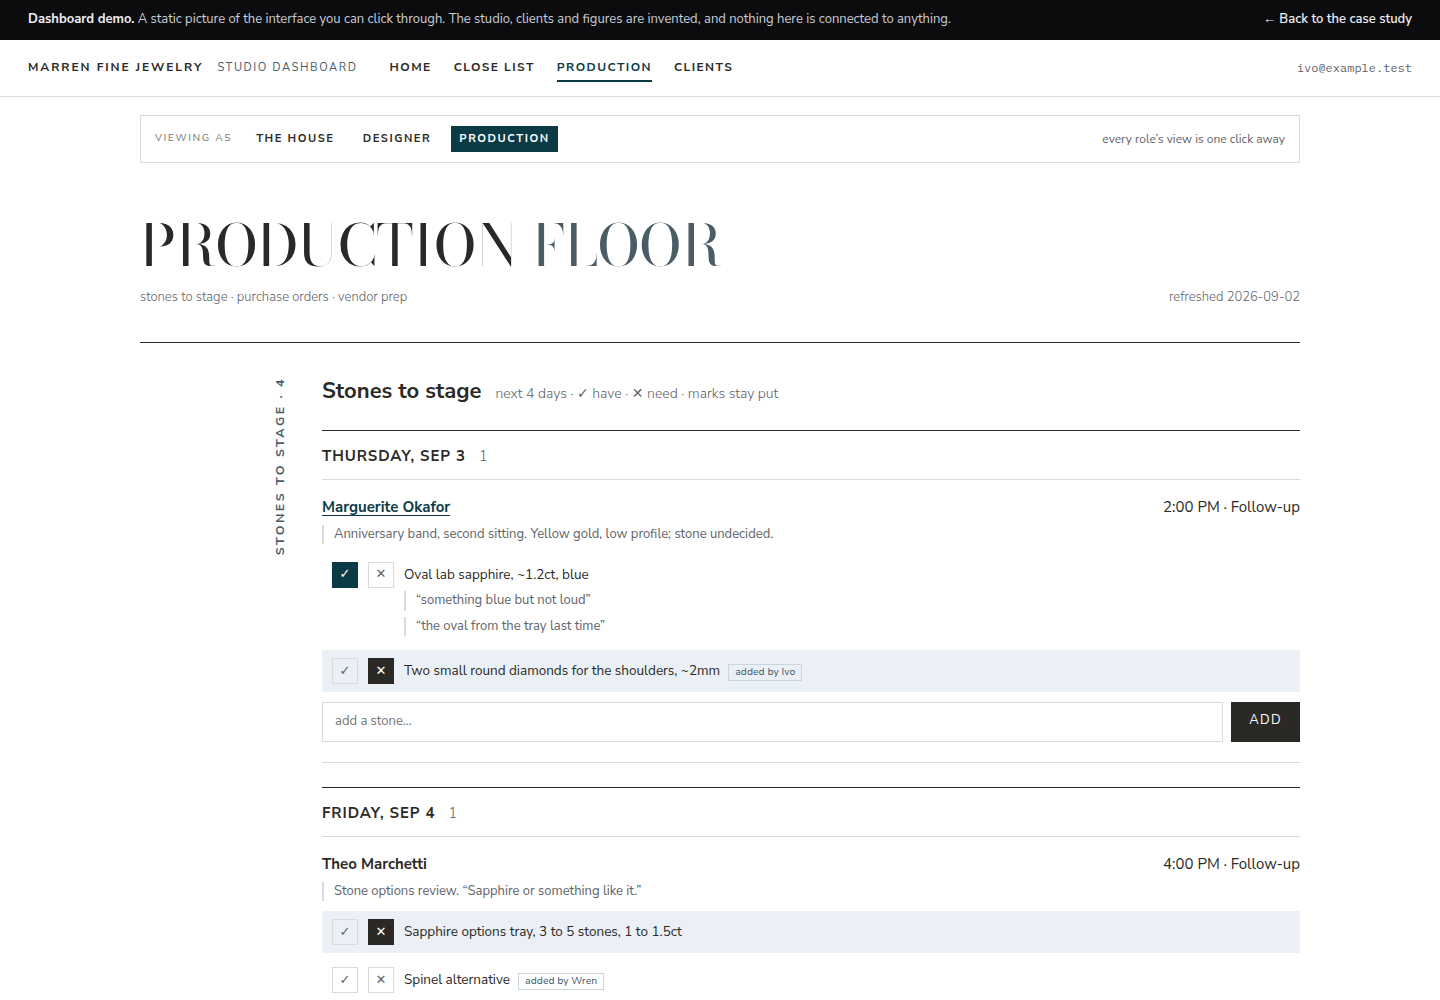Click the Theo Marchetti name
The width and height of the screenshot is (1440, 1000).
[374, 864]
